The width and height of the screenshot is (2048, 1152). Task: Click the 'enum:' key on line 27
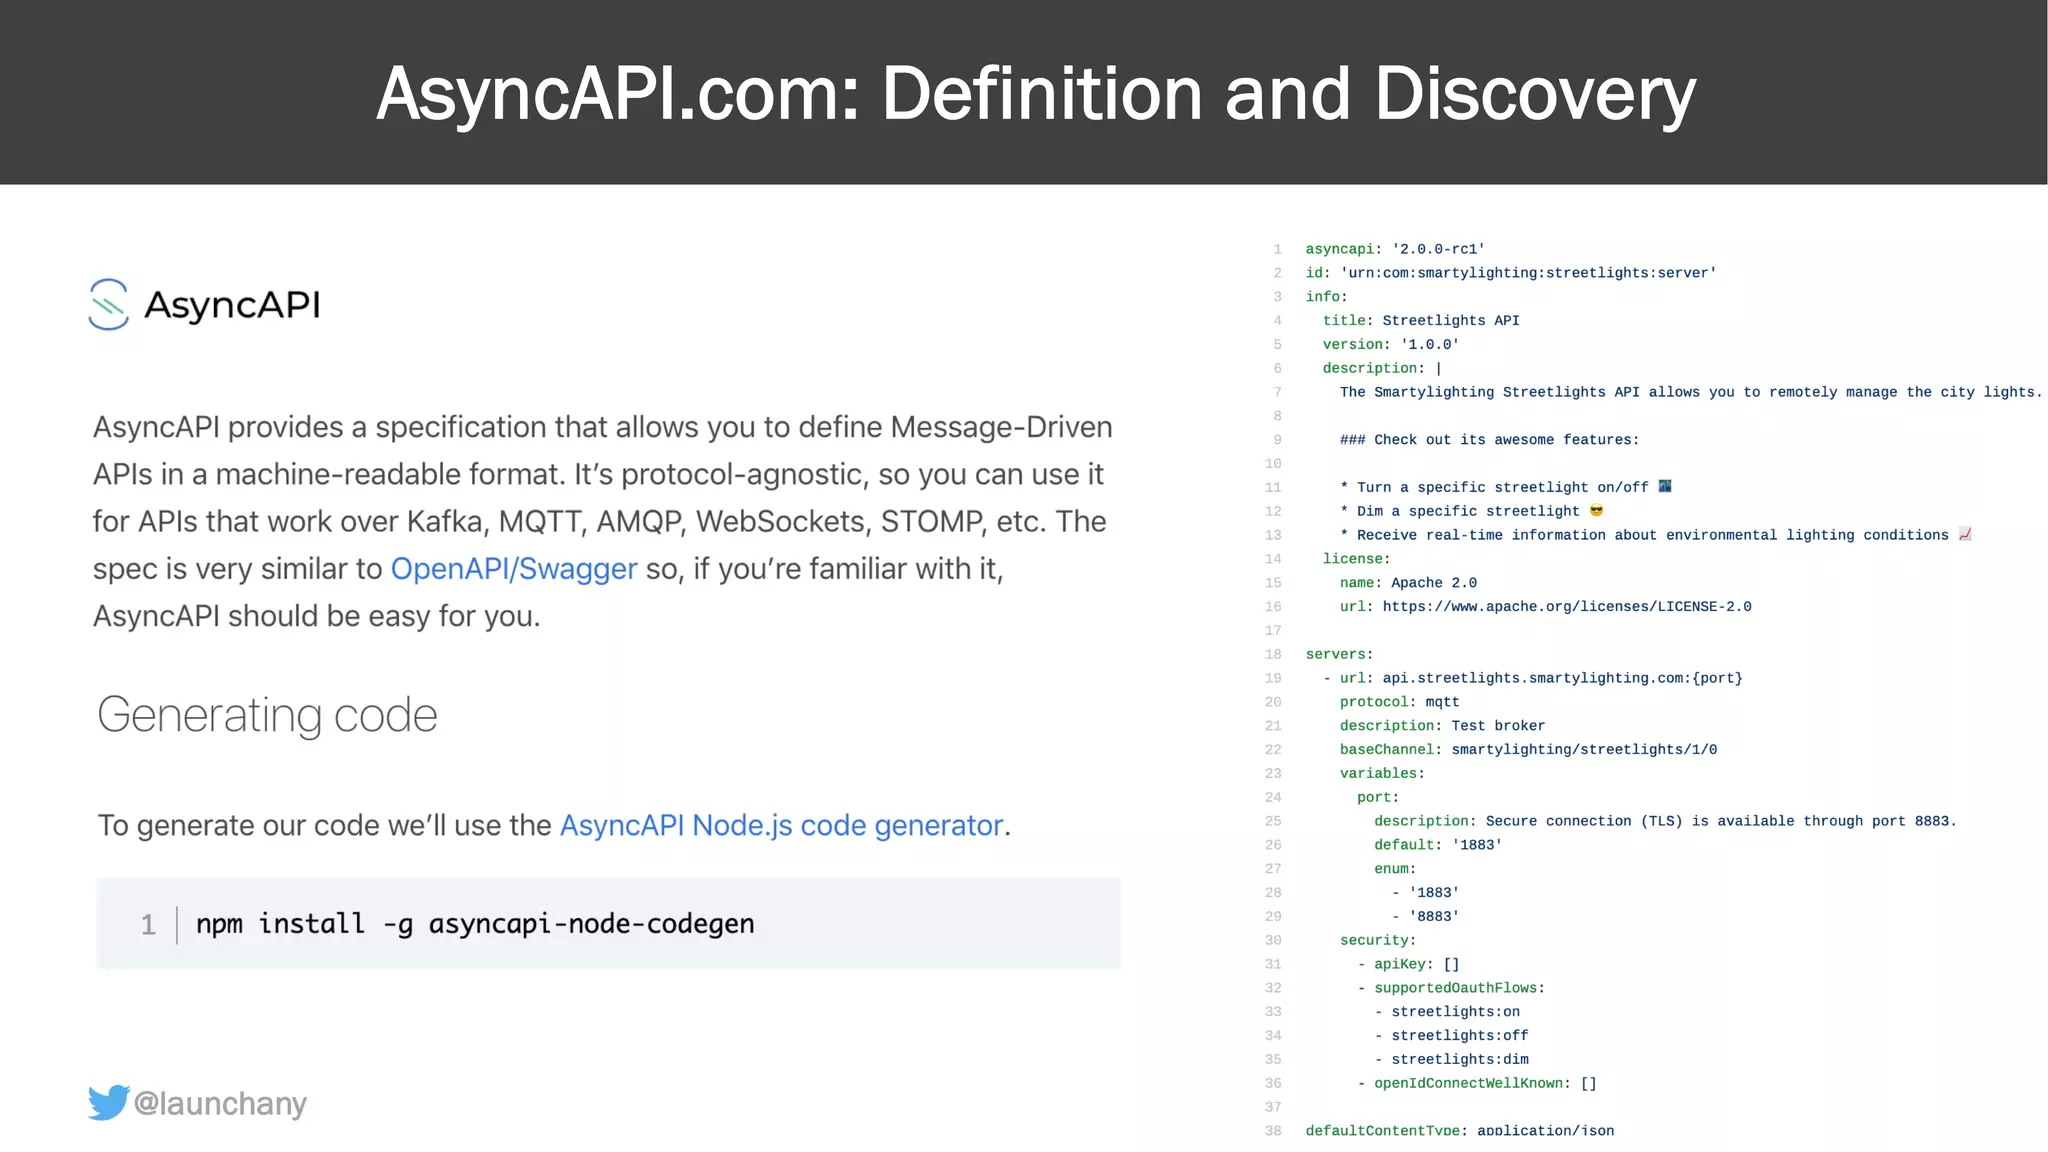tap(1395, 870)
